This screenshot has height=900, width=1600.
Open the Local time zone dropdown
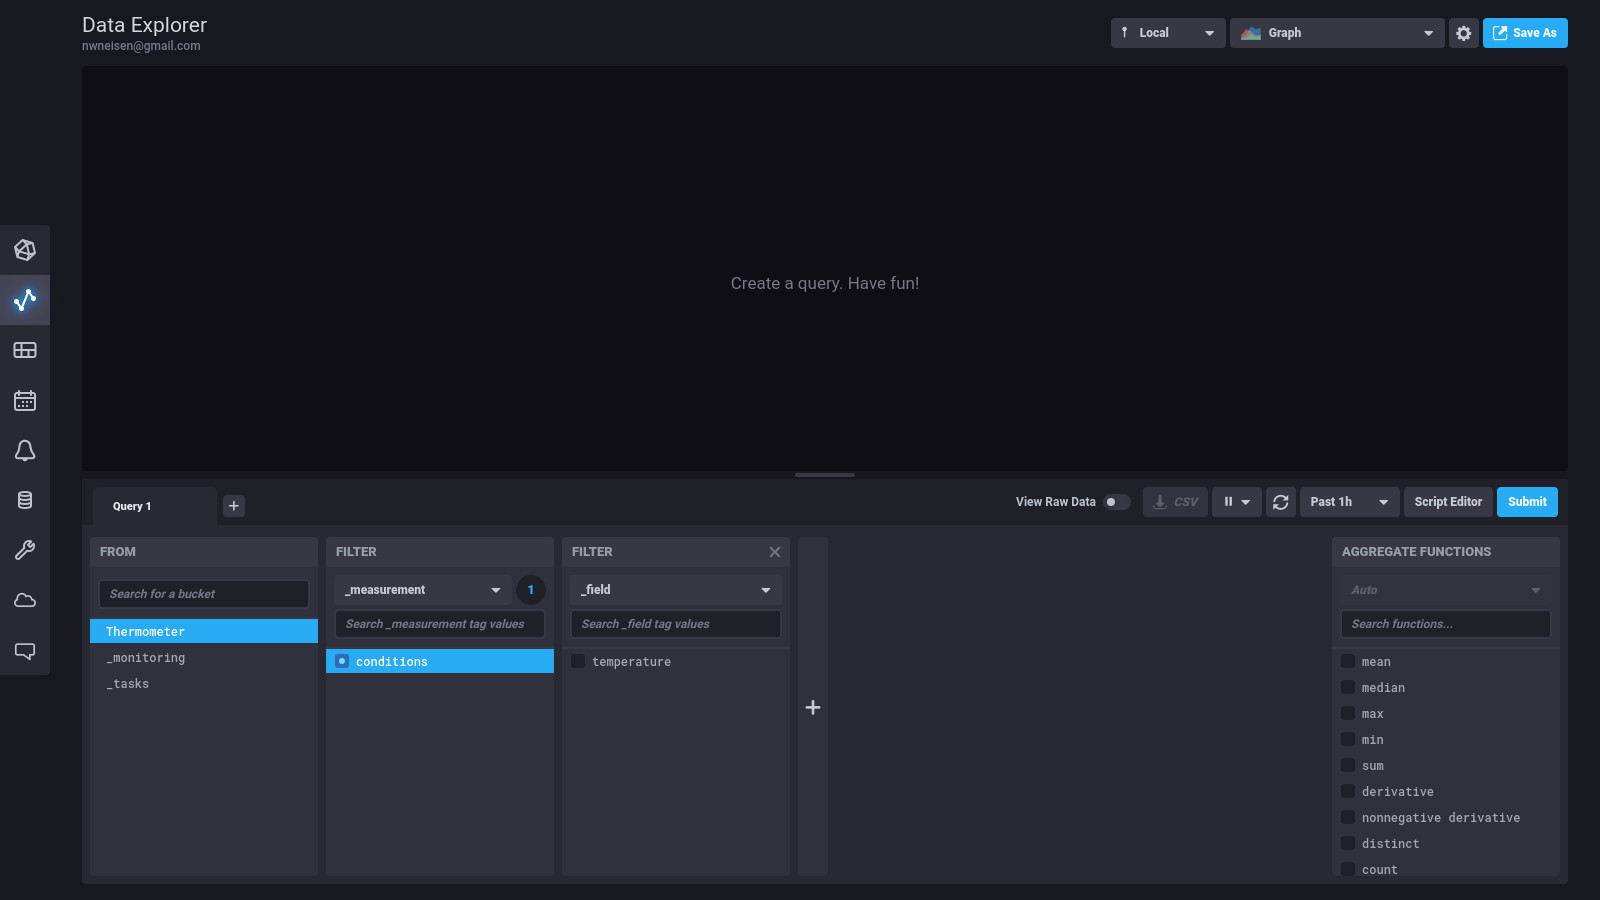pyautogui.click(x=1168, y=33)
